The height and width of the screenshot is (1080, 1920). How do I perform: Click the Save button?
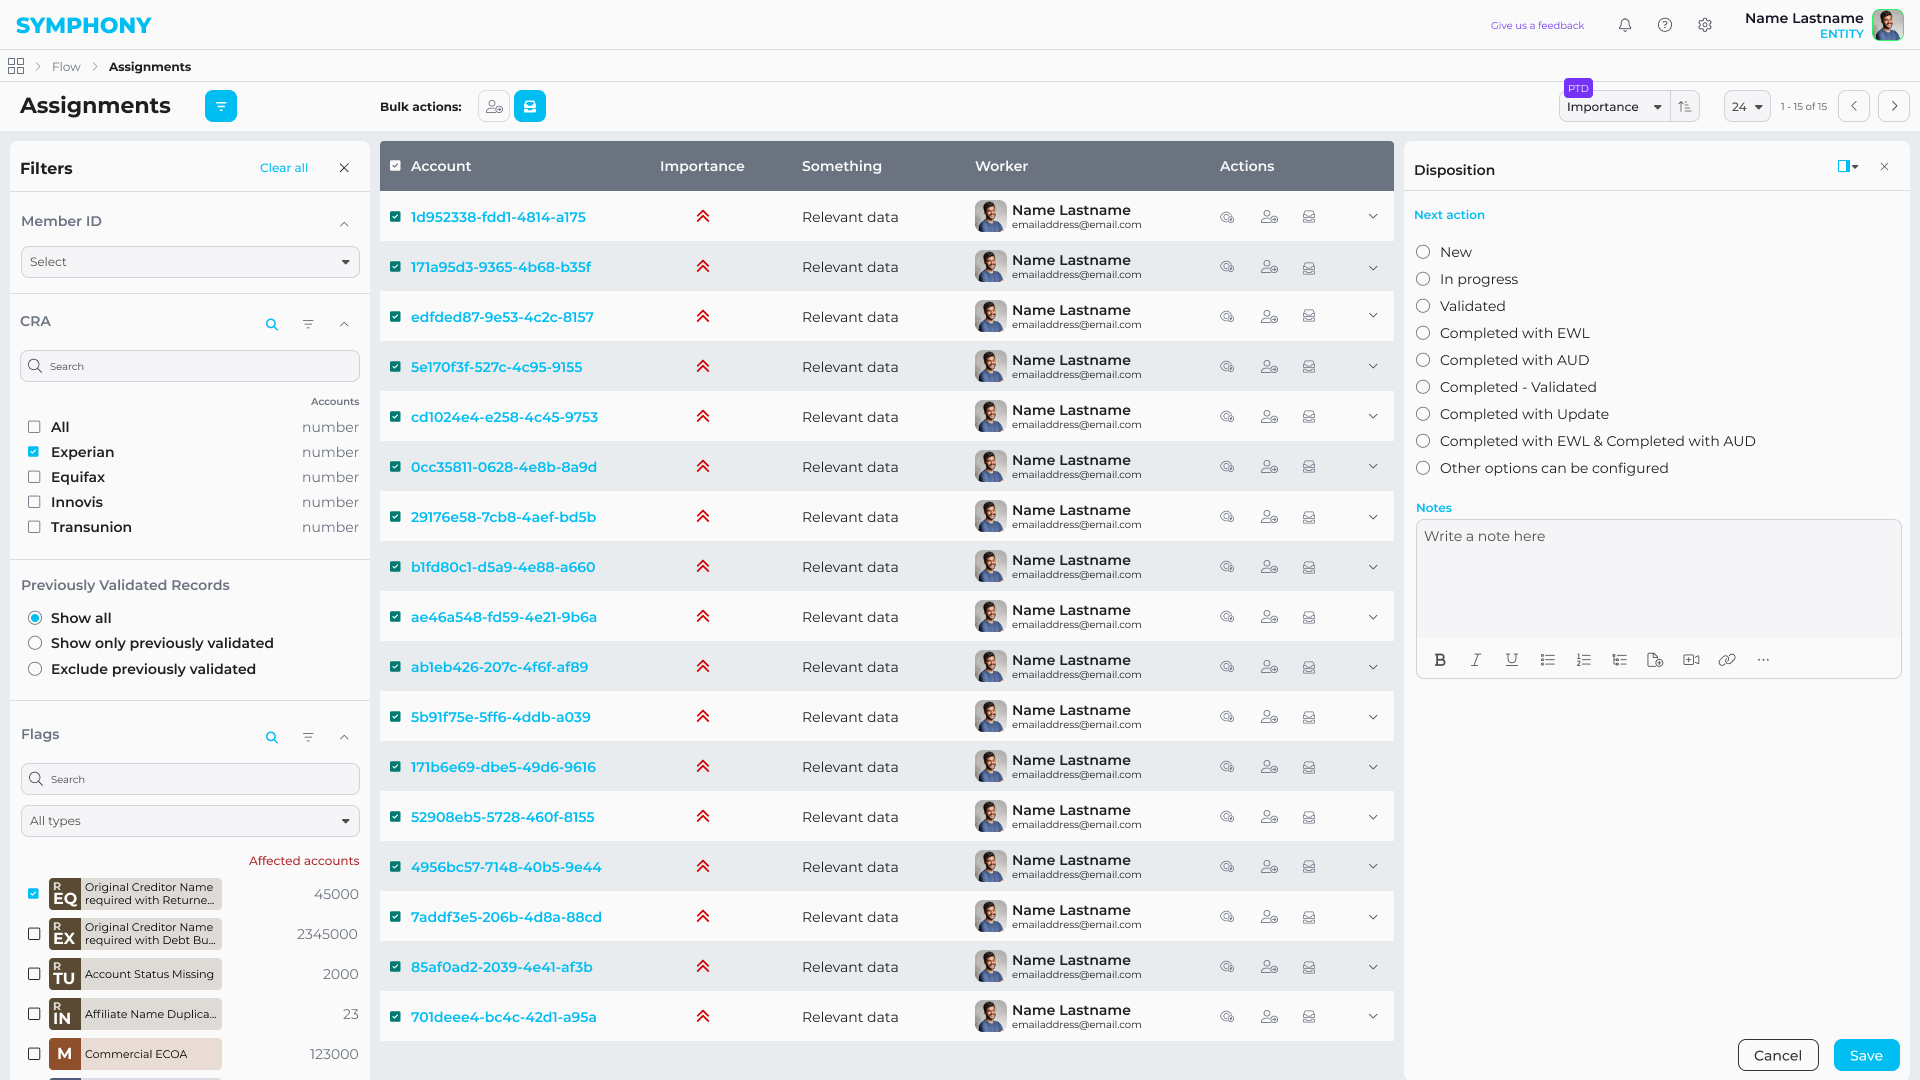pyautogui.click(x=1866, y=1055)
